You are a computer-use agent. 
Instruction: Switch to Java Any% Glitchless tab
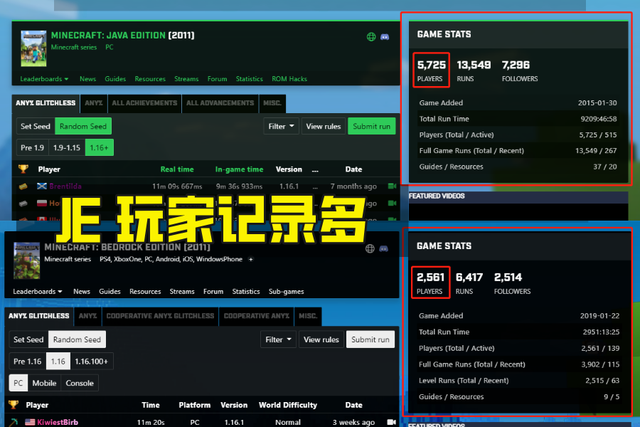[46, 103]
